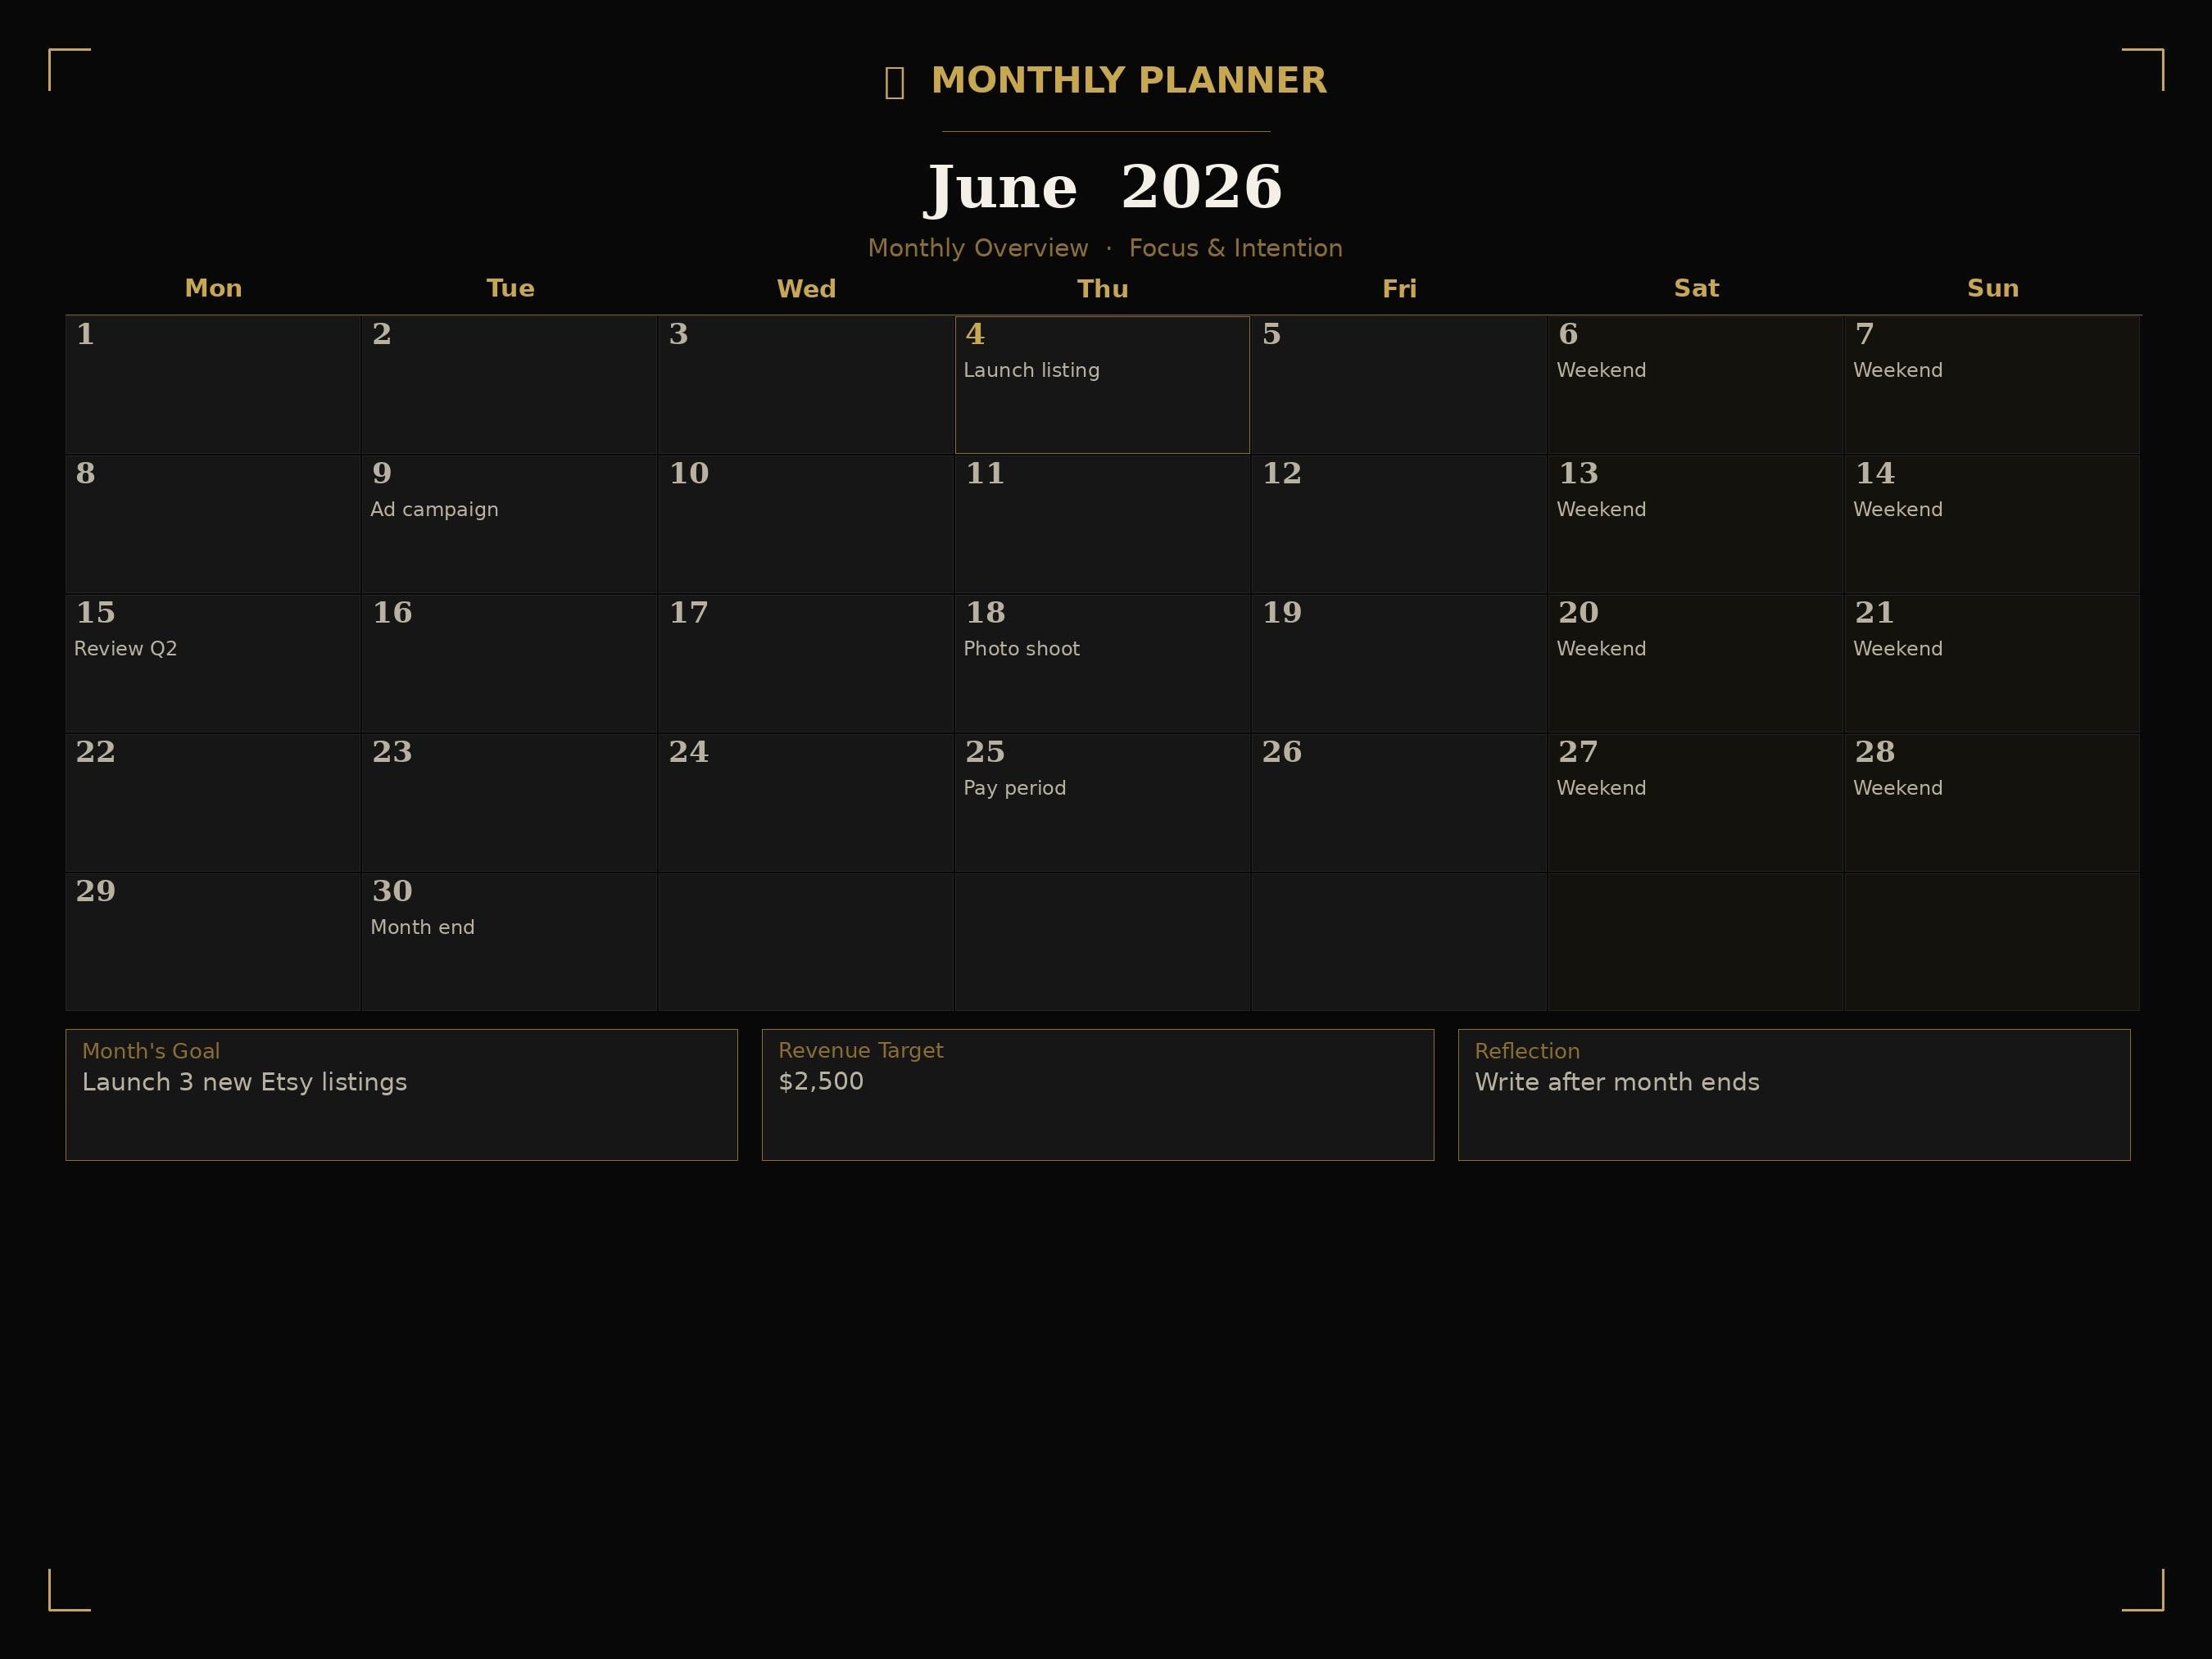Click Weekend label on June 27
Viewport: 2212px width, 1659px height.
tap(1601, 788)
